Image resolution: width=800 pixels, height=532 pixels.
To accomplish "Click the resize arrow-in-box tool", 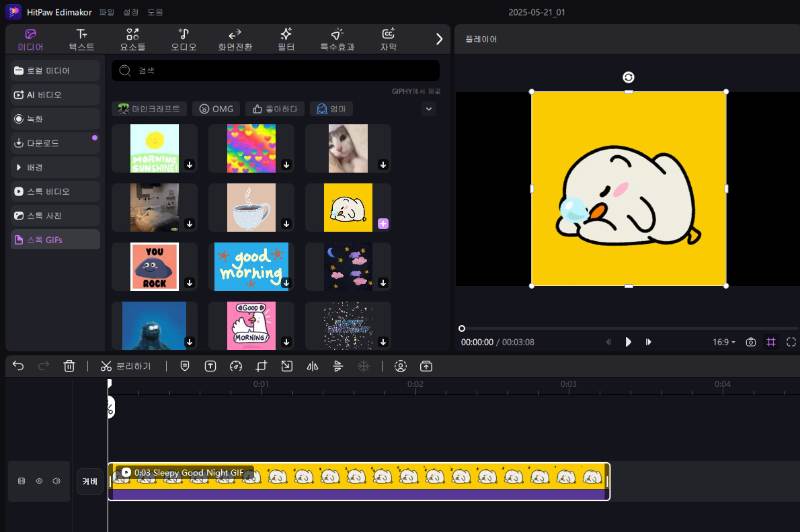I will tap(287, 366).
